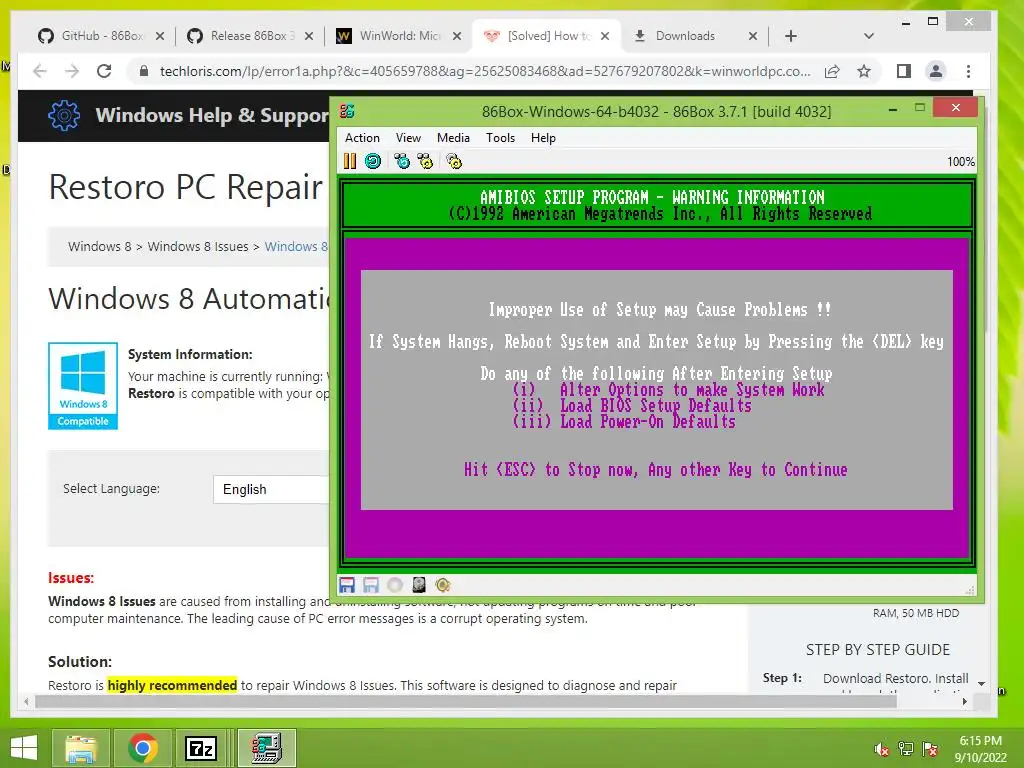Click the horizontal scrollbar in Chrome

[466, 701]
